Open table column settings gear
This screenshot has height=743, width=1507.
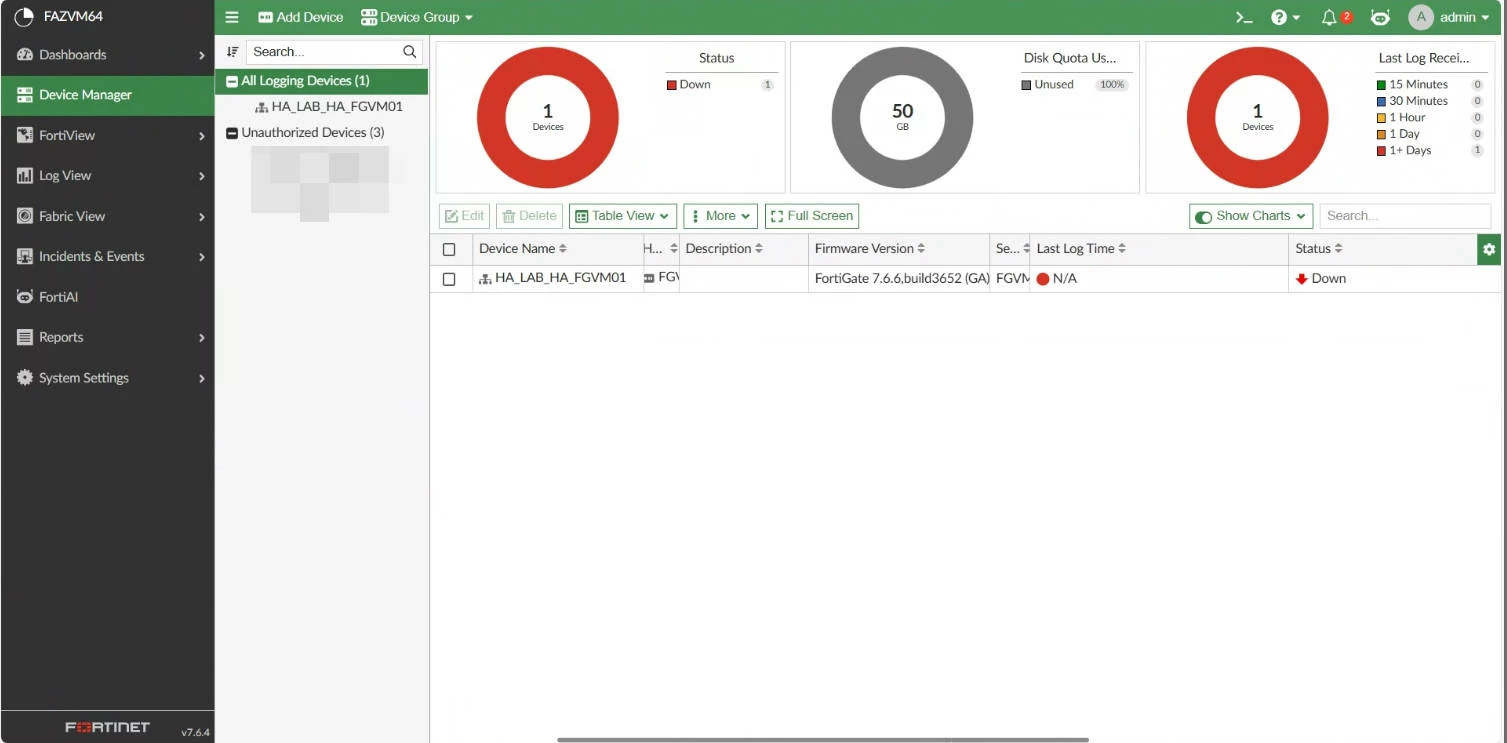click(x=1489, y=249)
